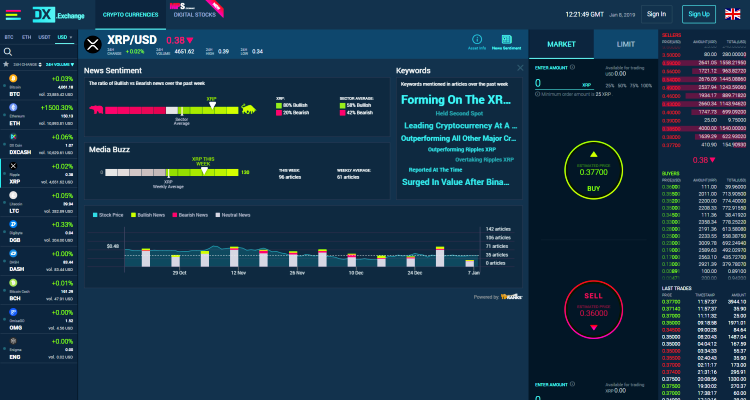
Task: Filter coins by ETH market
Action: (26, 37)
